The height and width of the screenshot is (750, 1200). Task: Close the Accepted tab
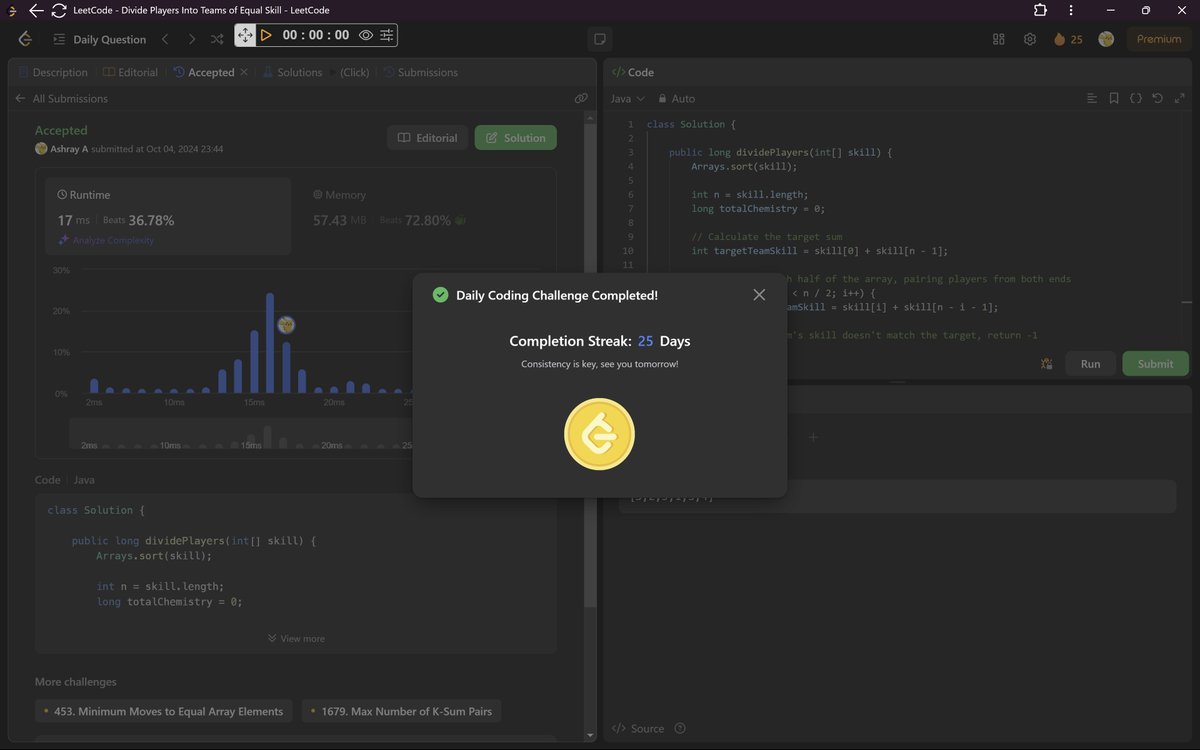click(244, 72)
